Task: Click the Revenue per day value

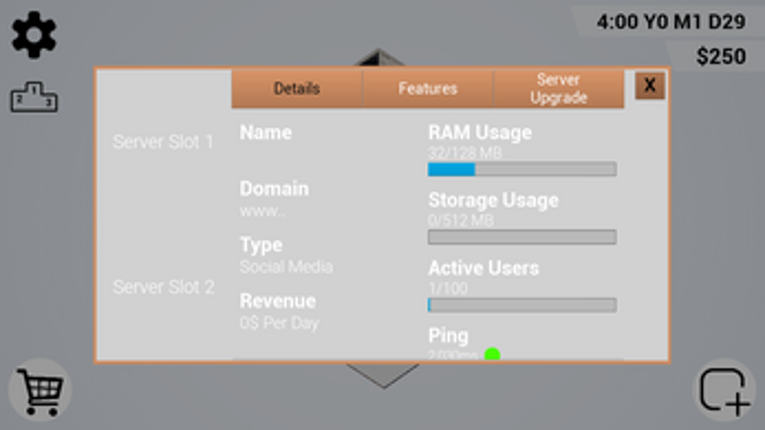Action: pyautogui.click(x=279, y=323)
